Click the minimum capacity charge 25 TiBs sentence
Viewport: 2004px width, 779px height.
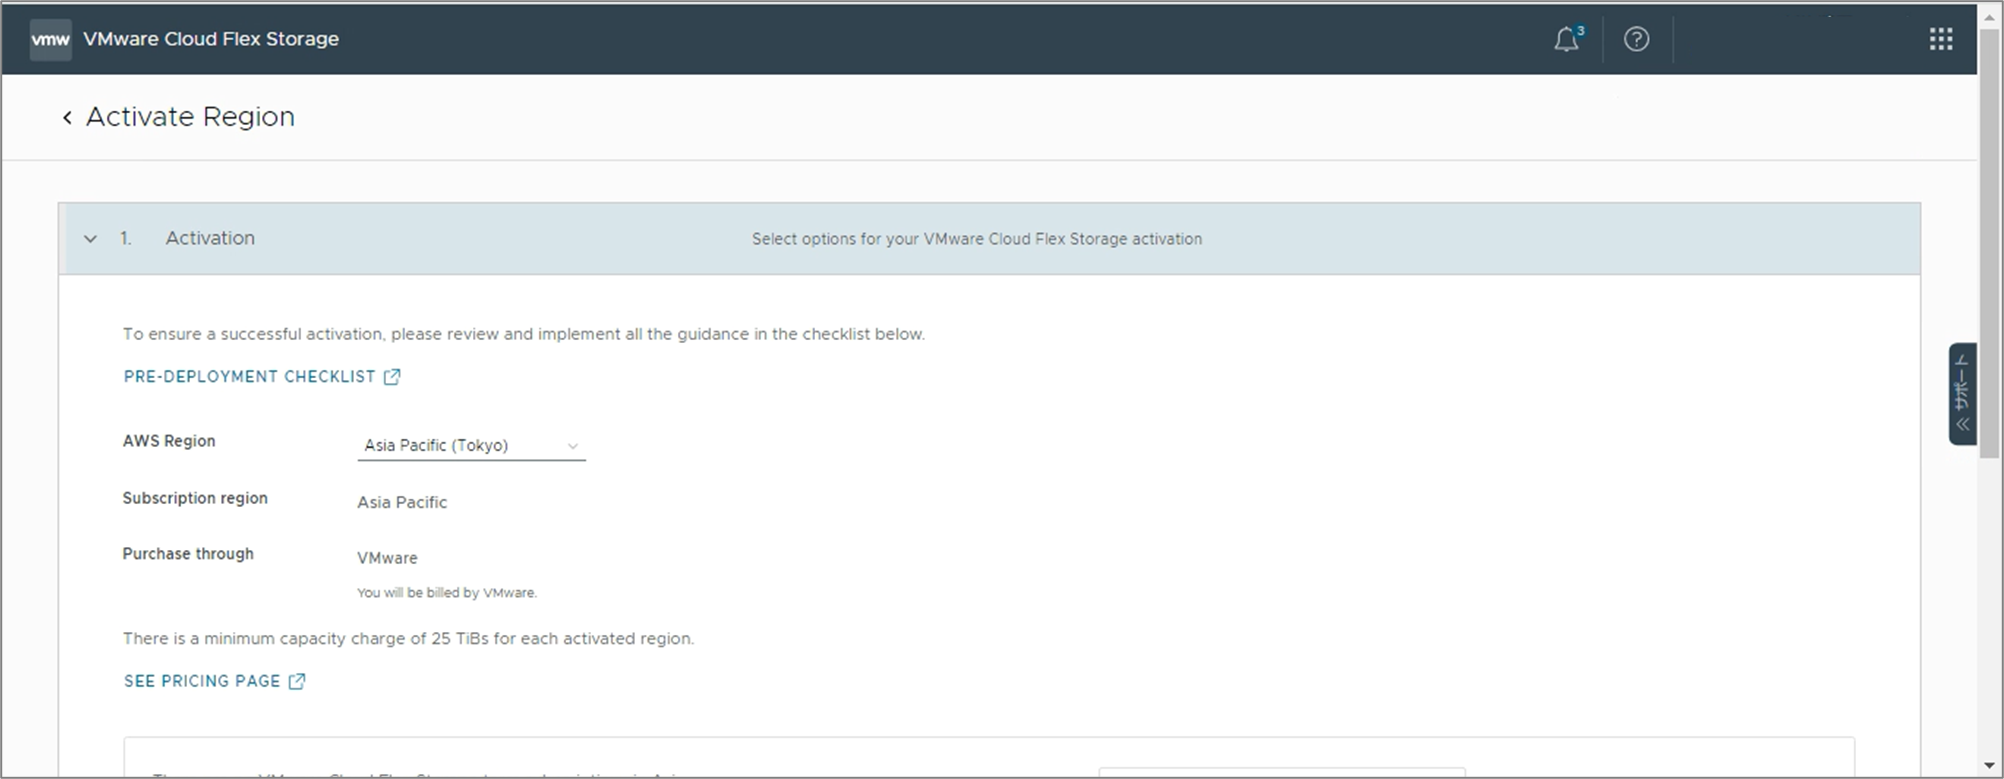click(x=408, y=638)
